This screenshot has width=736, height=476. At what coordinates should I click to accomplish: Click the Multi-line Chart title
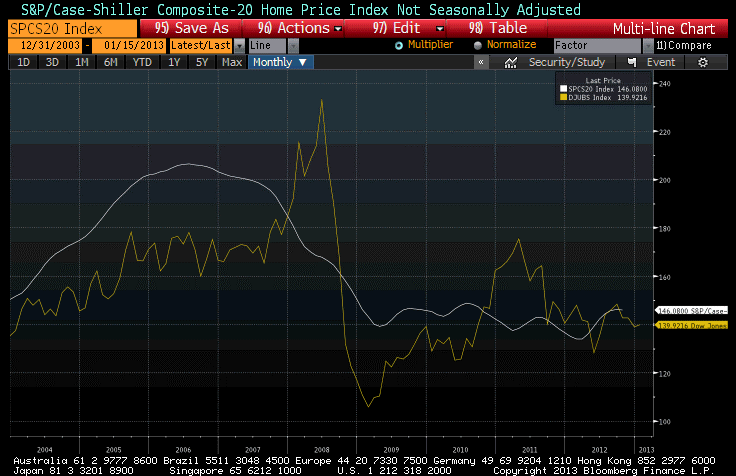[664, 29]
